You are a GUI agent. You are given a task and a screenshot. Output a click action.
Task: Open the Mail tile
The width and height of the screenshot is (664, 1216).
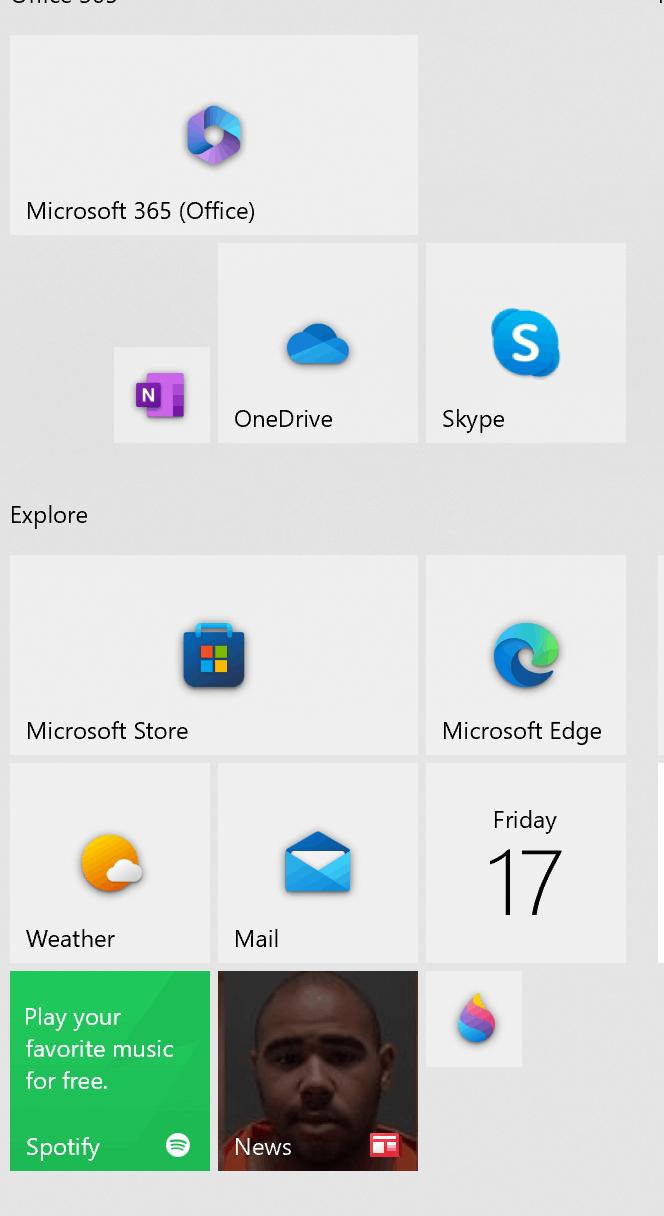click(x=318, y=863)
